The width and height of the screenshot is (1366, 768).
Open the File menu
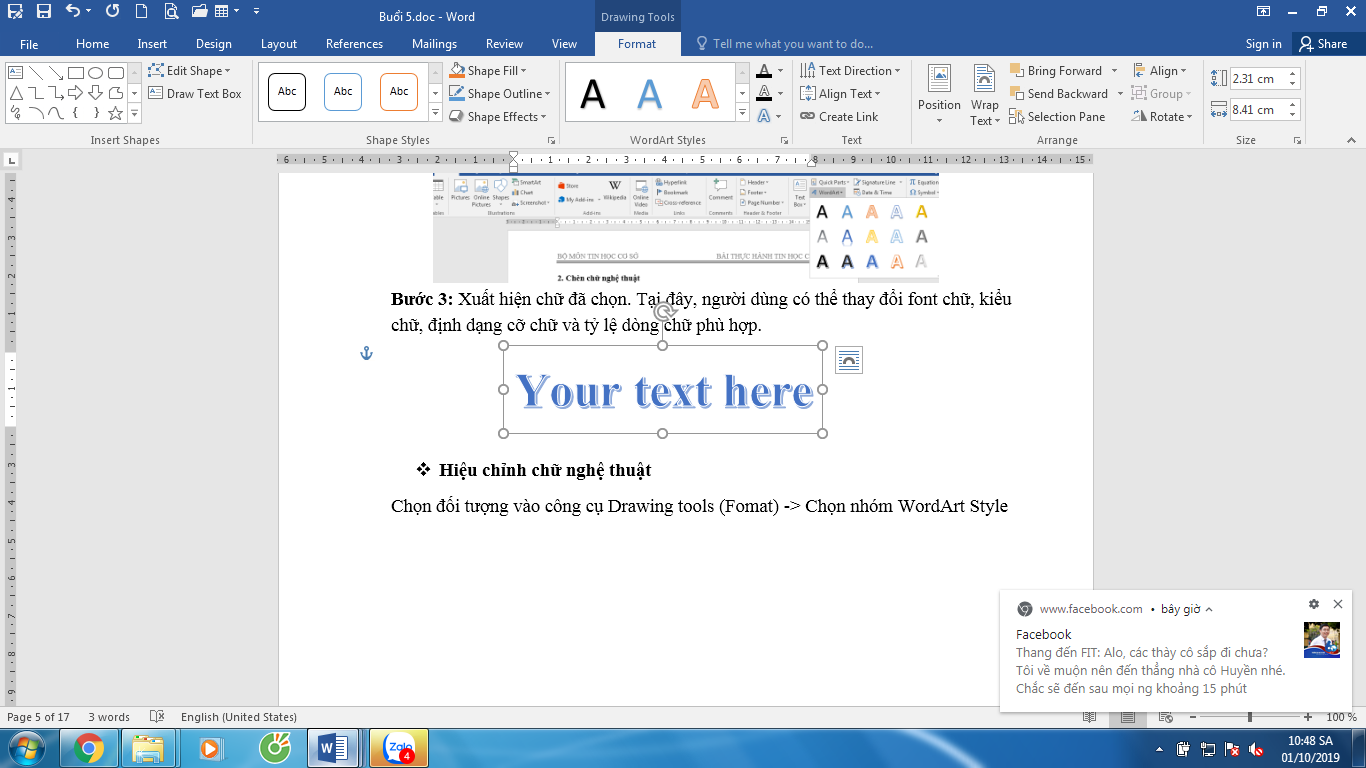pos(29,44)
